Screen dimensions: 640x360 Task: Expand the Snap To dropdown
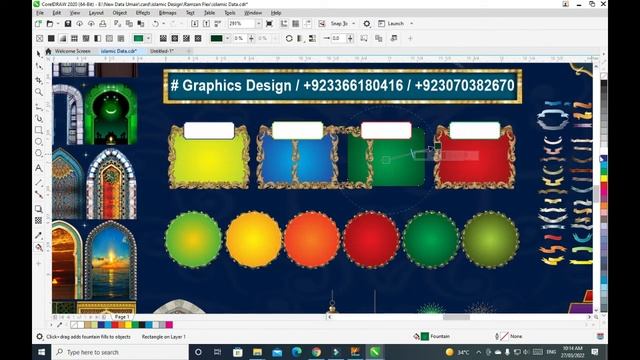[353, 24]
